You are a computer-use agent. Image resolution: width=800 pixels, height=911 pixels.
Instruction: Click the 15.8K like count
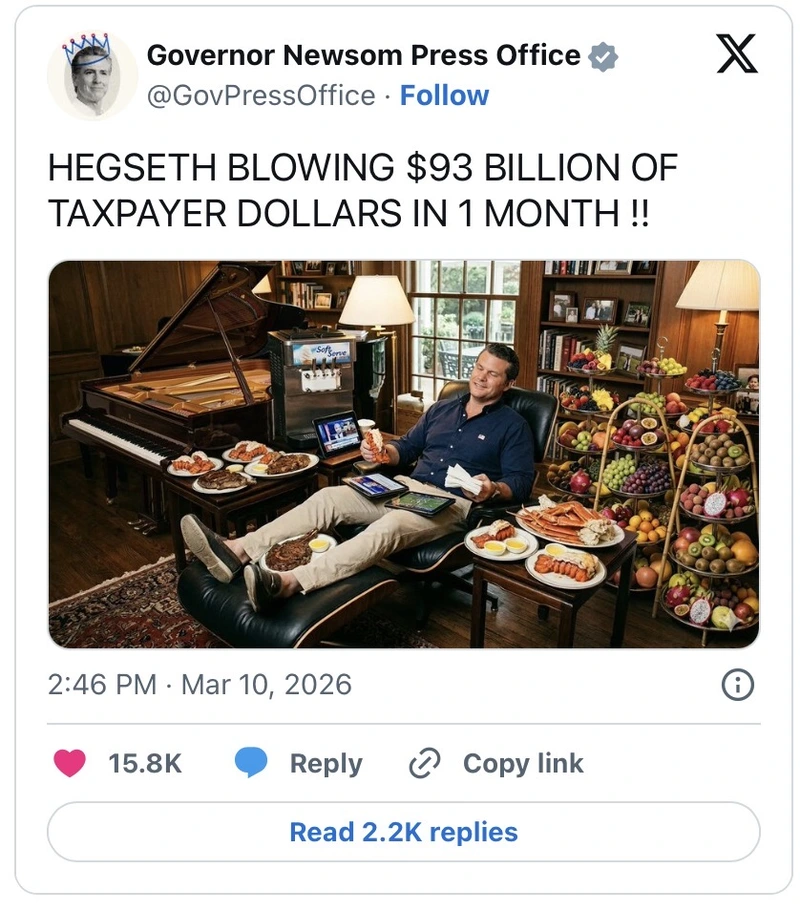pos(145,764)
